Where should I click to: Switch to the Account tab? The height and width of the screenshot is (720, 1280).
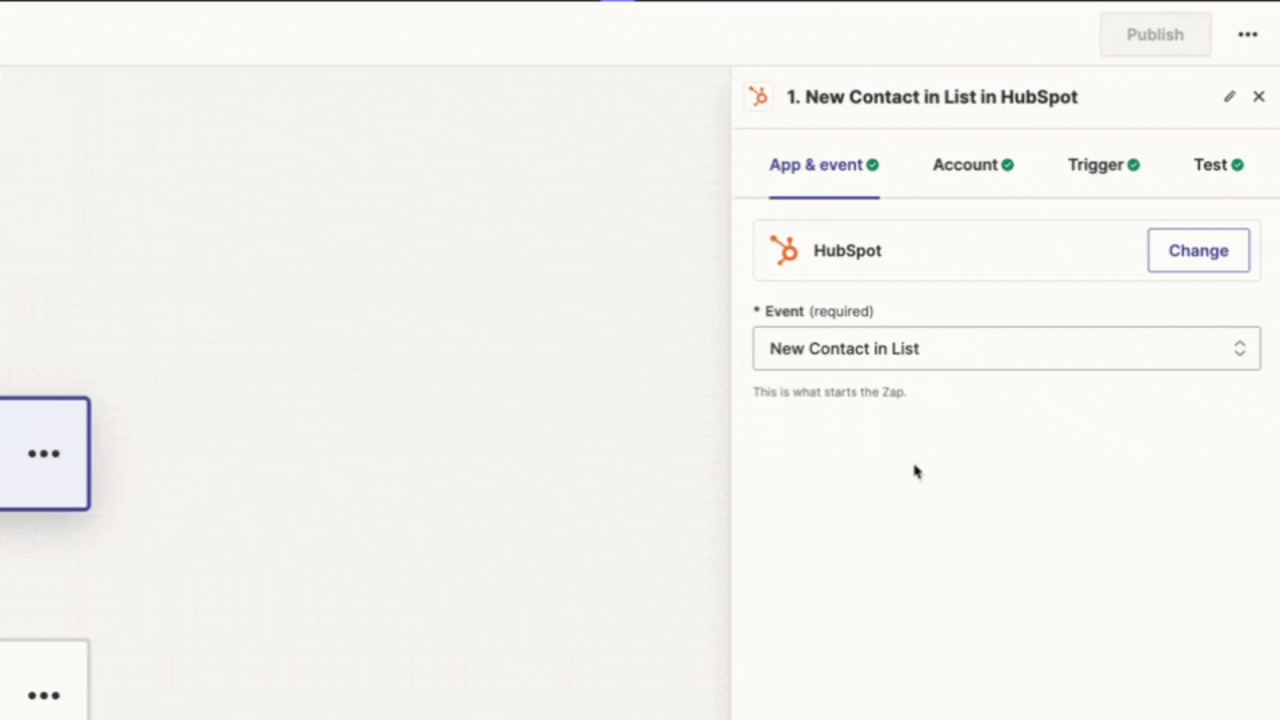[973, 165]
